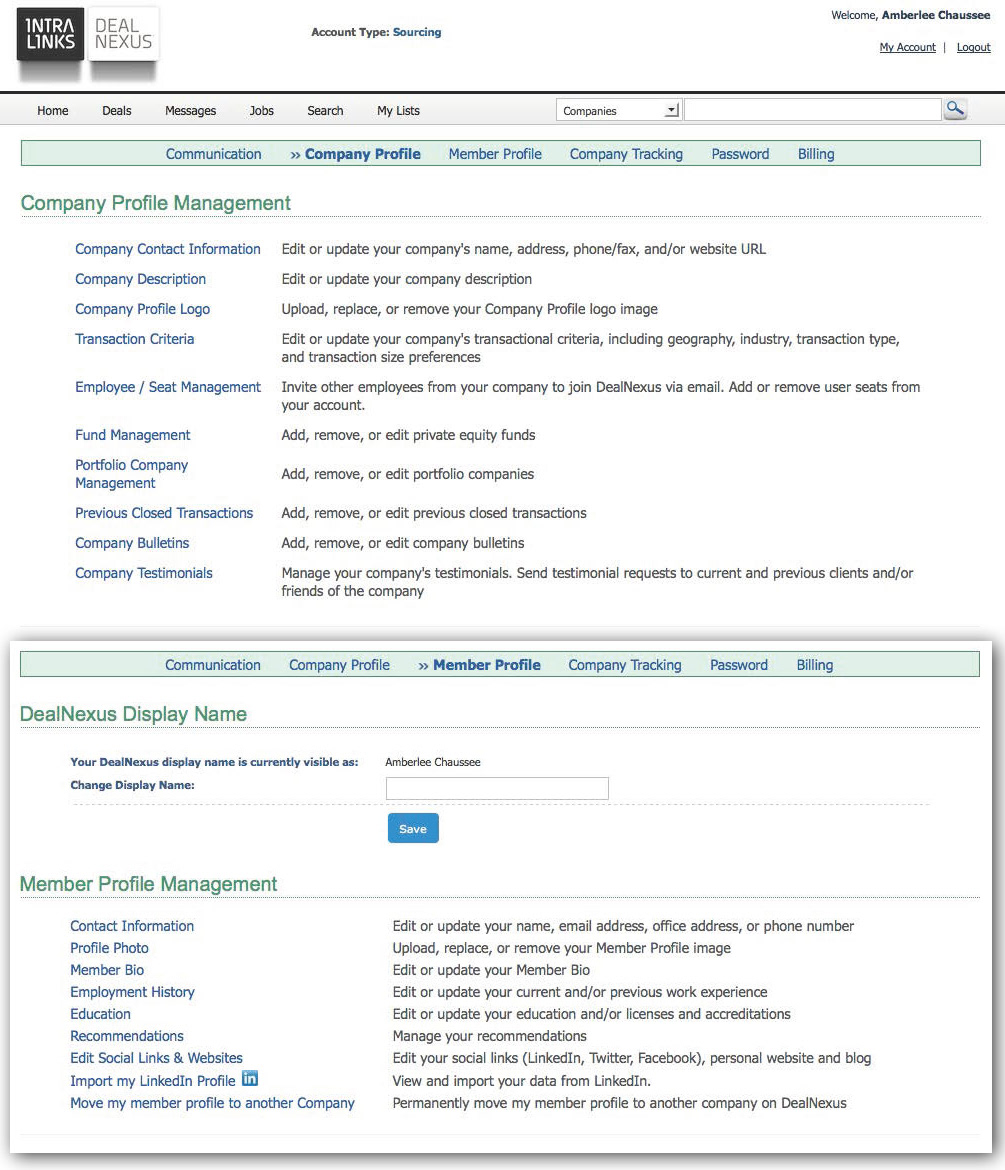Image resolution: width=1005 pixels, height=1170 pixels.
Task: Select Password tab in upper bar
Action: 740,154
